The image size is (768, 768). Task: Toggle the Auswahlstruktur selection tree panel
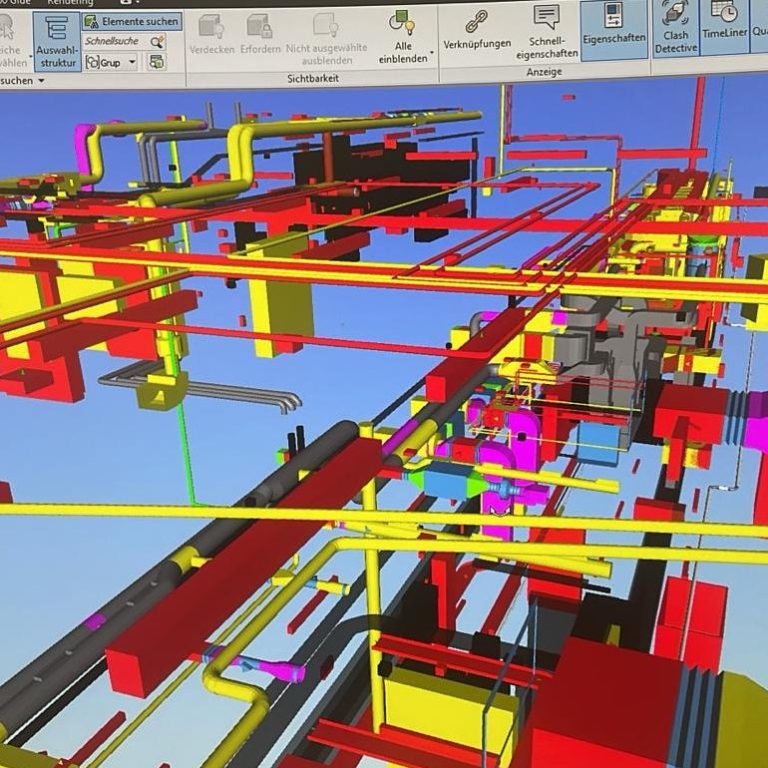tap(57, 42)
